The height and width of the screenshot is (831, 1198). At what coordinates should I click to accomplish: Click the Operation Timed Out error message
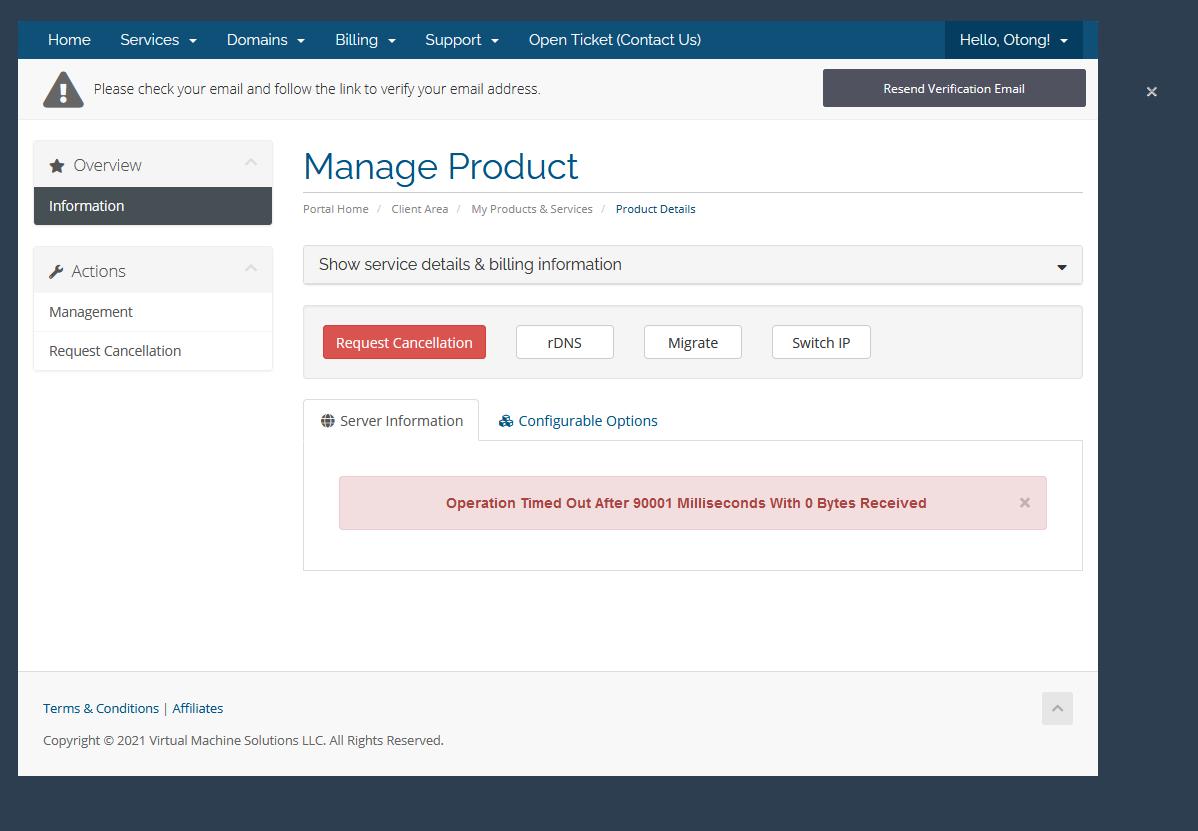click(686, 503)
